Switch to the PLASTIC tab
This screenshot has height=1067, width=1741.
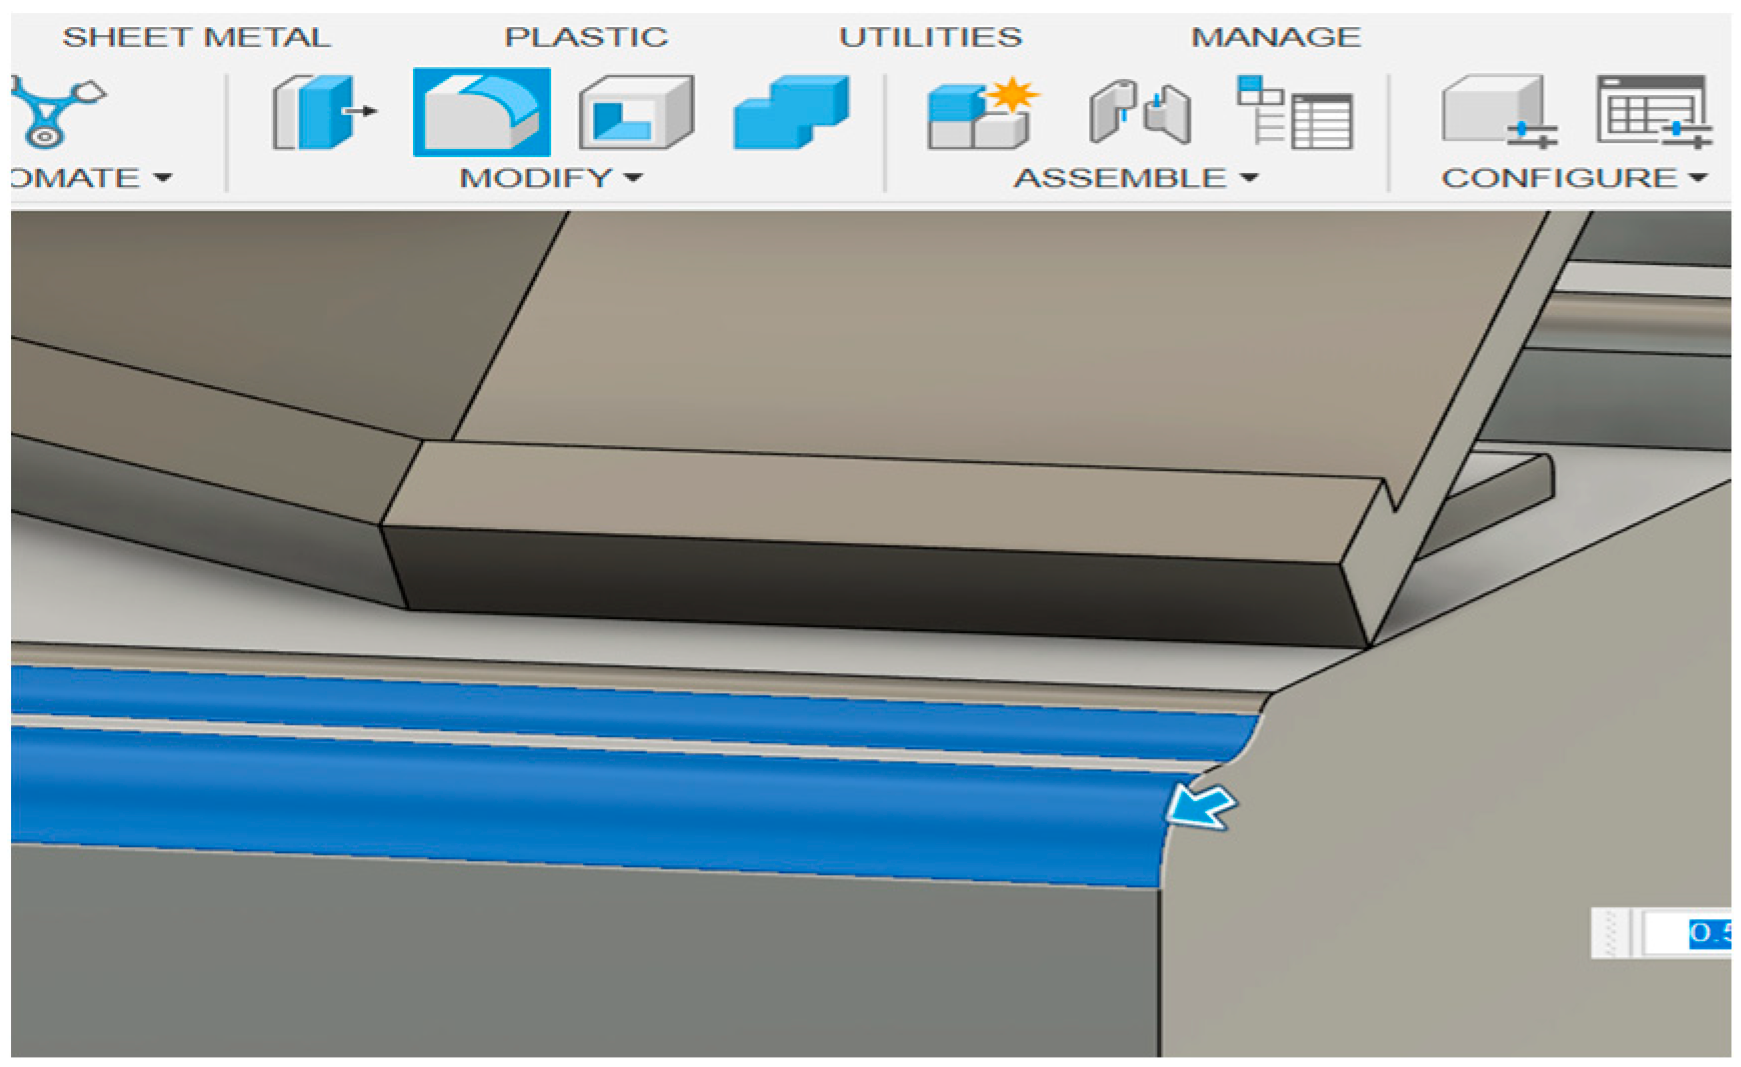coord(586,37)
